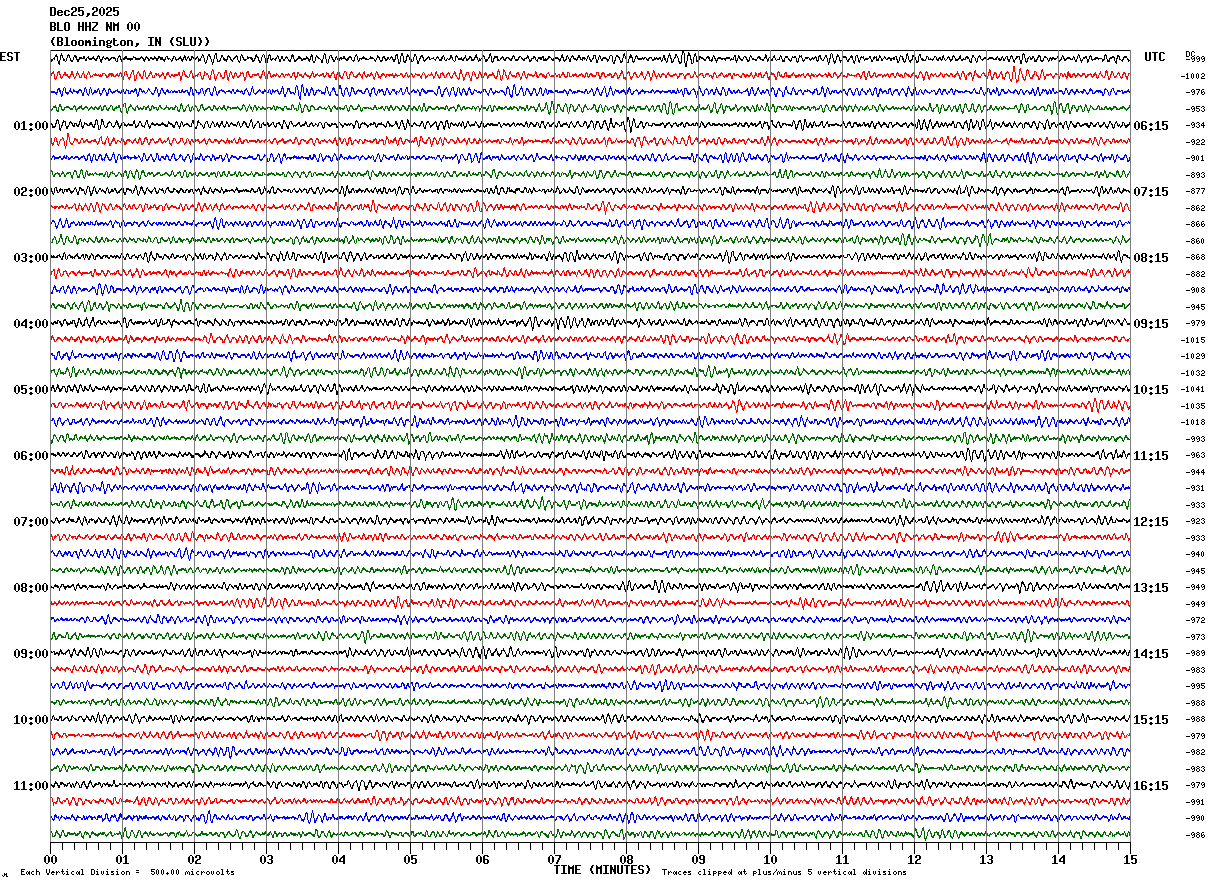Click the EST time label "05:00"
This screenshot has height=886, width=1210.
[31, 390]
